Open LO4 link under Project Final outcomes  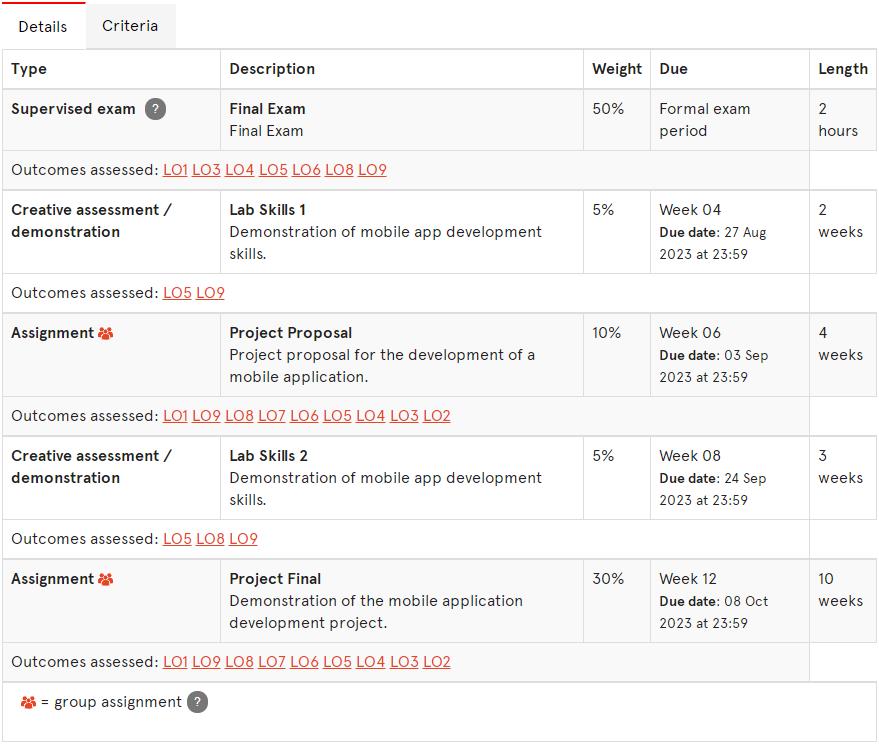[x=371, y=662]
